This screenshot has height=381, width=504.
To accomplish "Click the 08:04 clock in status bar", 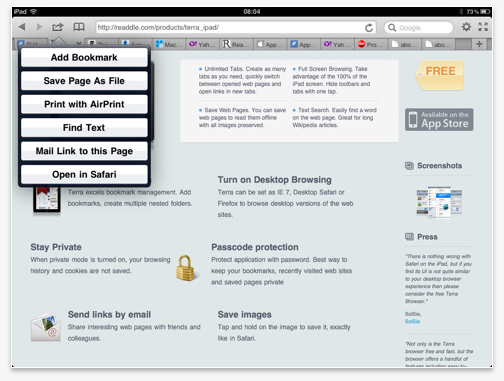I will pos(252,12).
